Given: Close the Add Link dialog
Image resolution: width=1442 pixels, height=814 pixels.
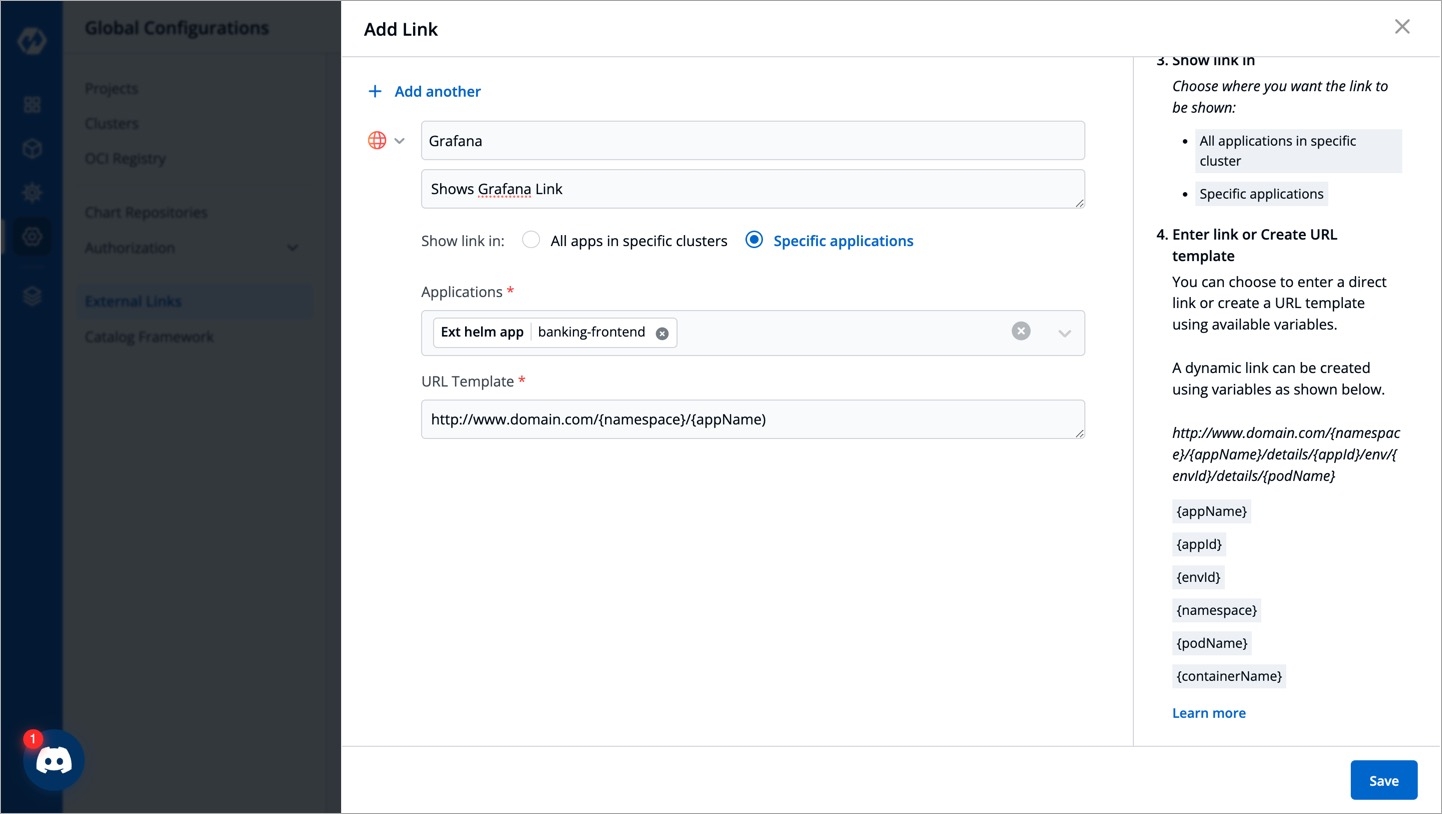Looking at the screenshot, I should [x=1402, y=27].
